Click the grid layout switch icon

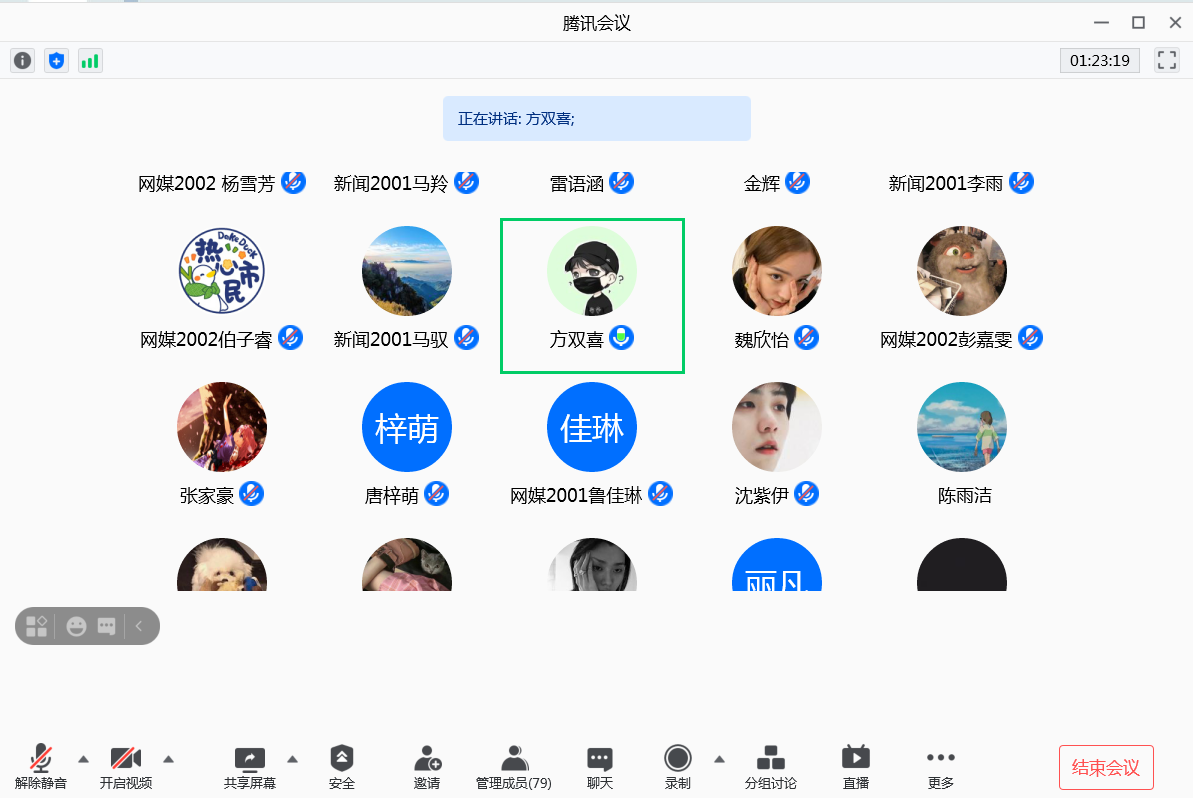click(x=37, y=626)
